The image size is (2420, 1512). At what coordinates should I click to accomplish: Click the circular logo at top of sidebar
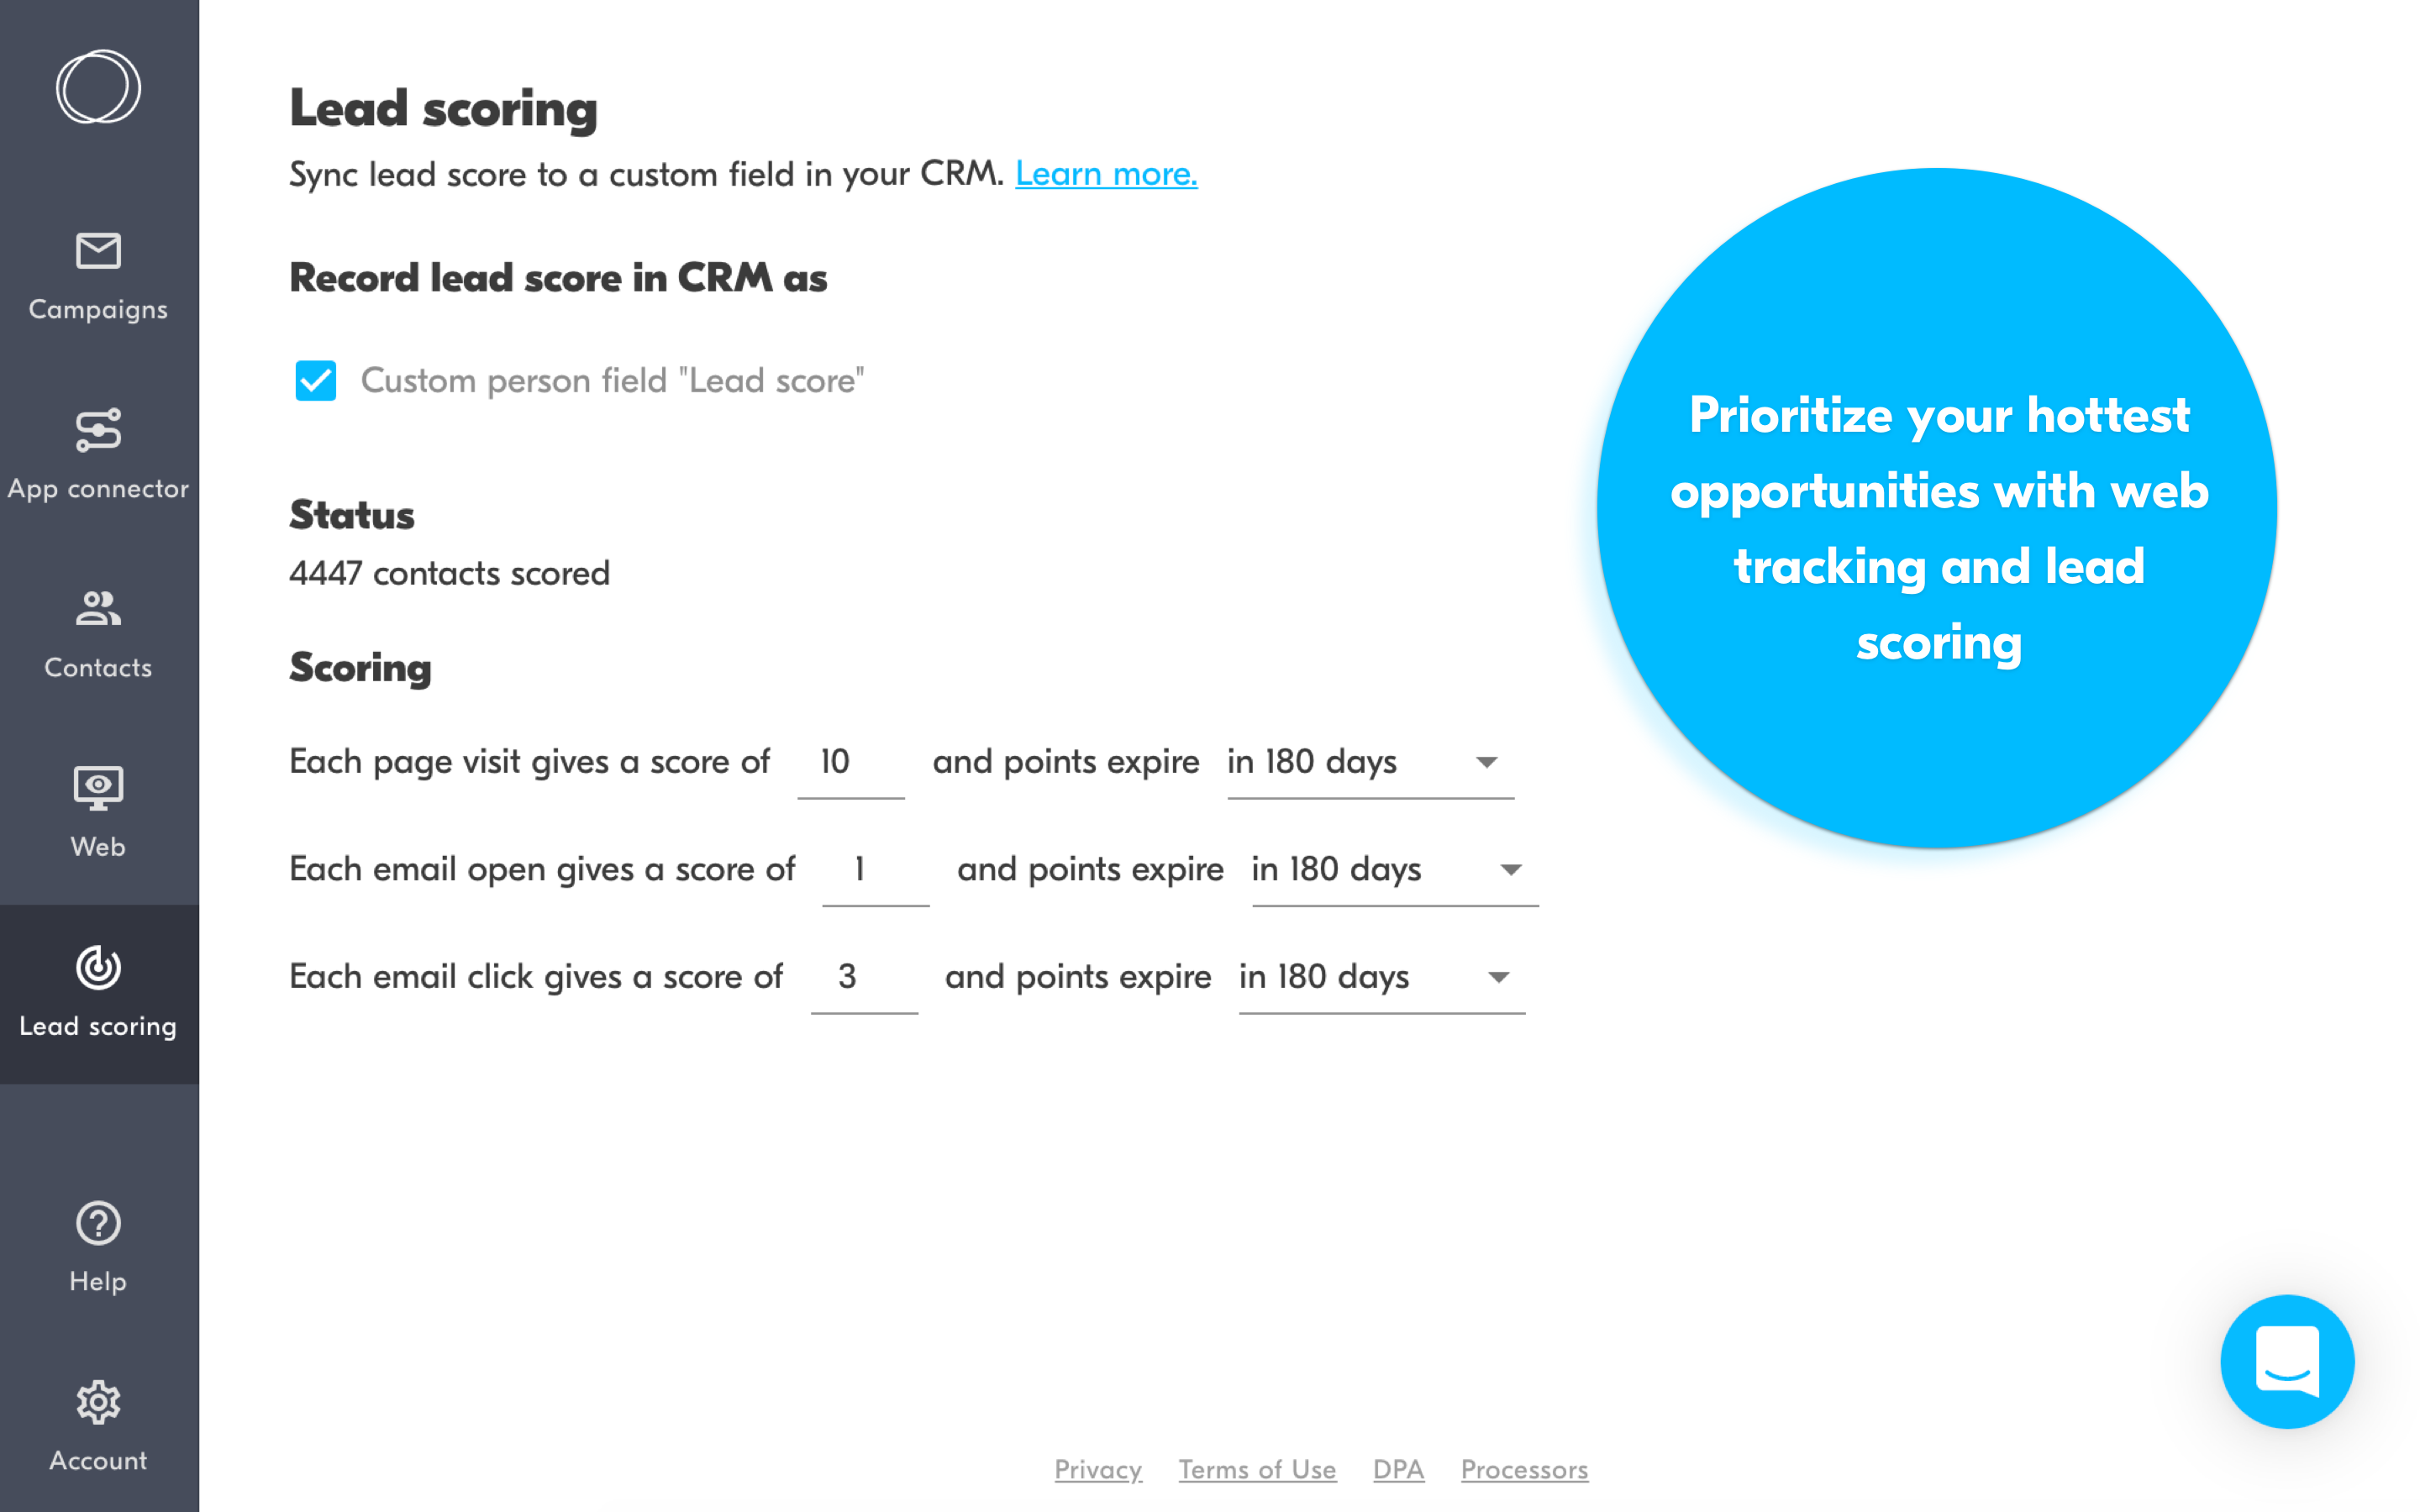pos(98,87)
